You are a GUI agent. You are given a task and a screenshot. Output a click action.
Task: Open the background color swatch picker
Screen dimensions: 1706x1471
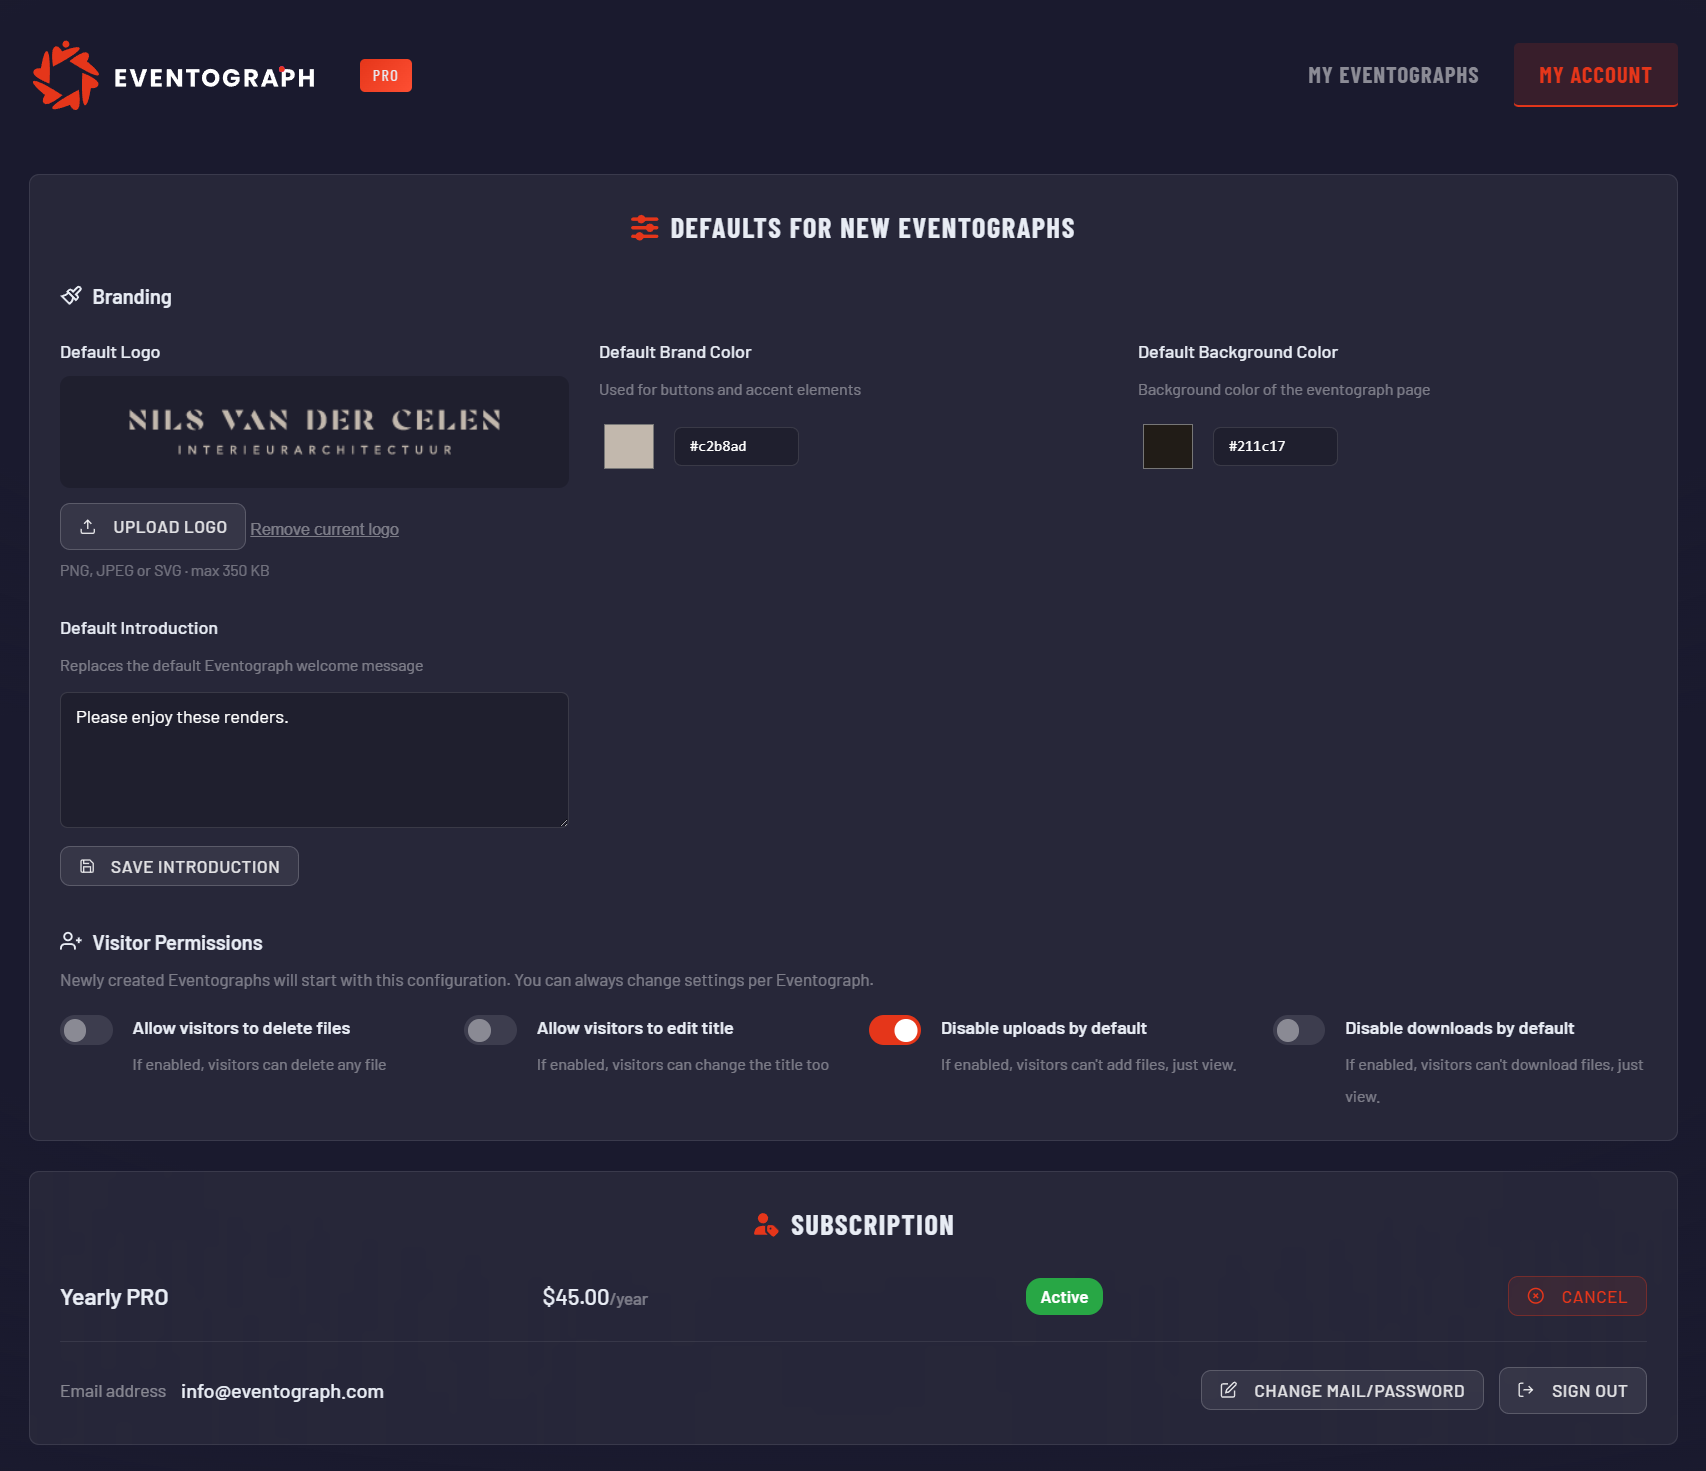tap(1168, 446)
